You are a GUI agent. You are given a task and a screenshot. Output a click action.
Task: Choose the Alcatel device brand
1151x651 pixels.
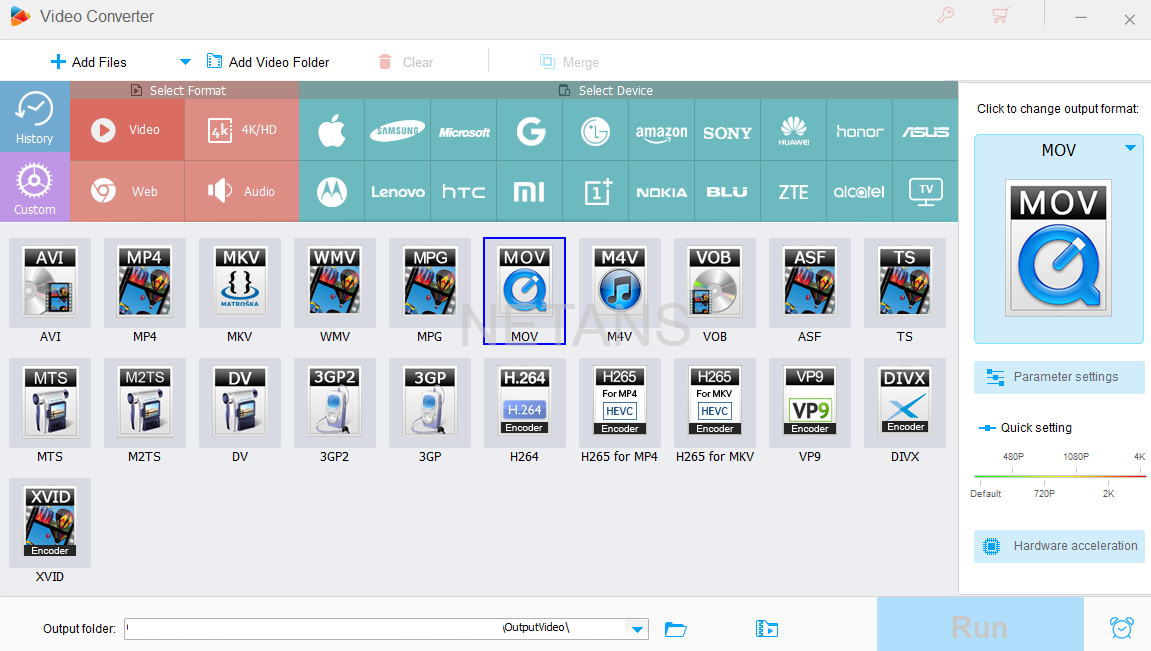tap(860, 192)
